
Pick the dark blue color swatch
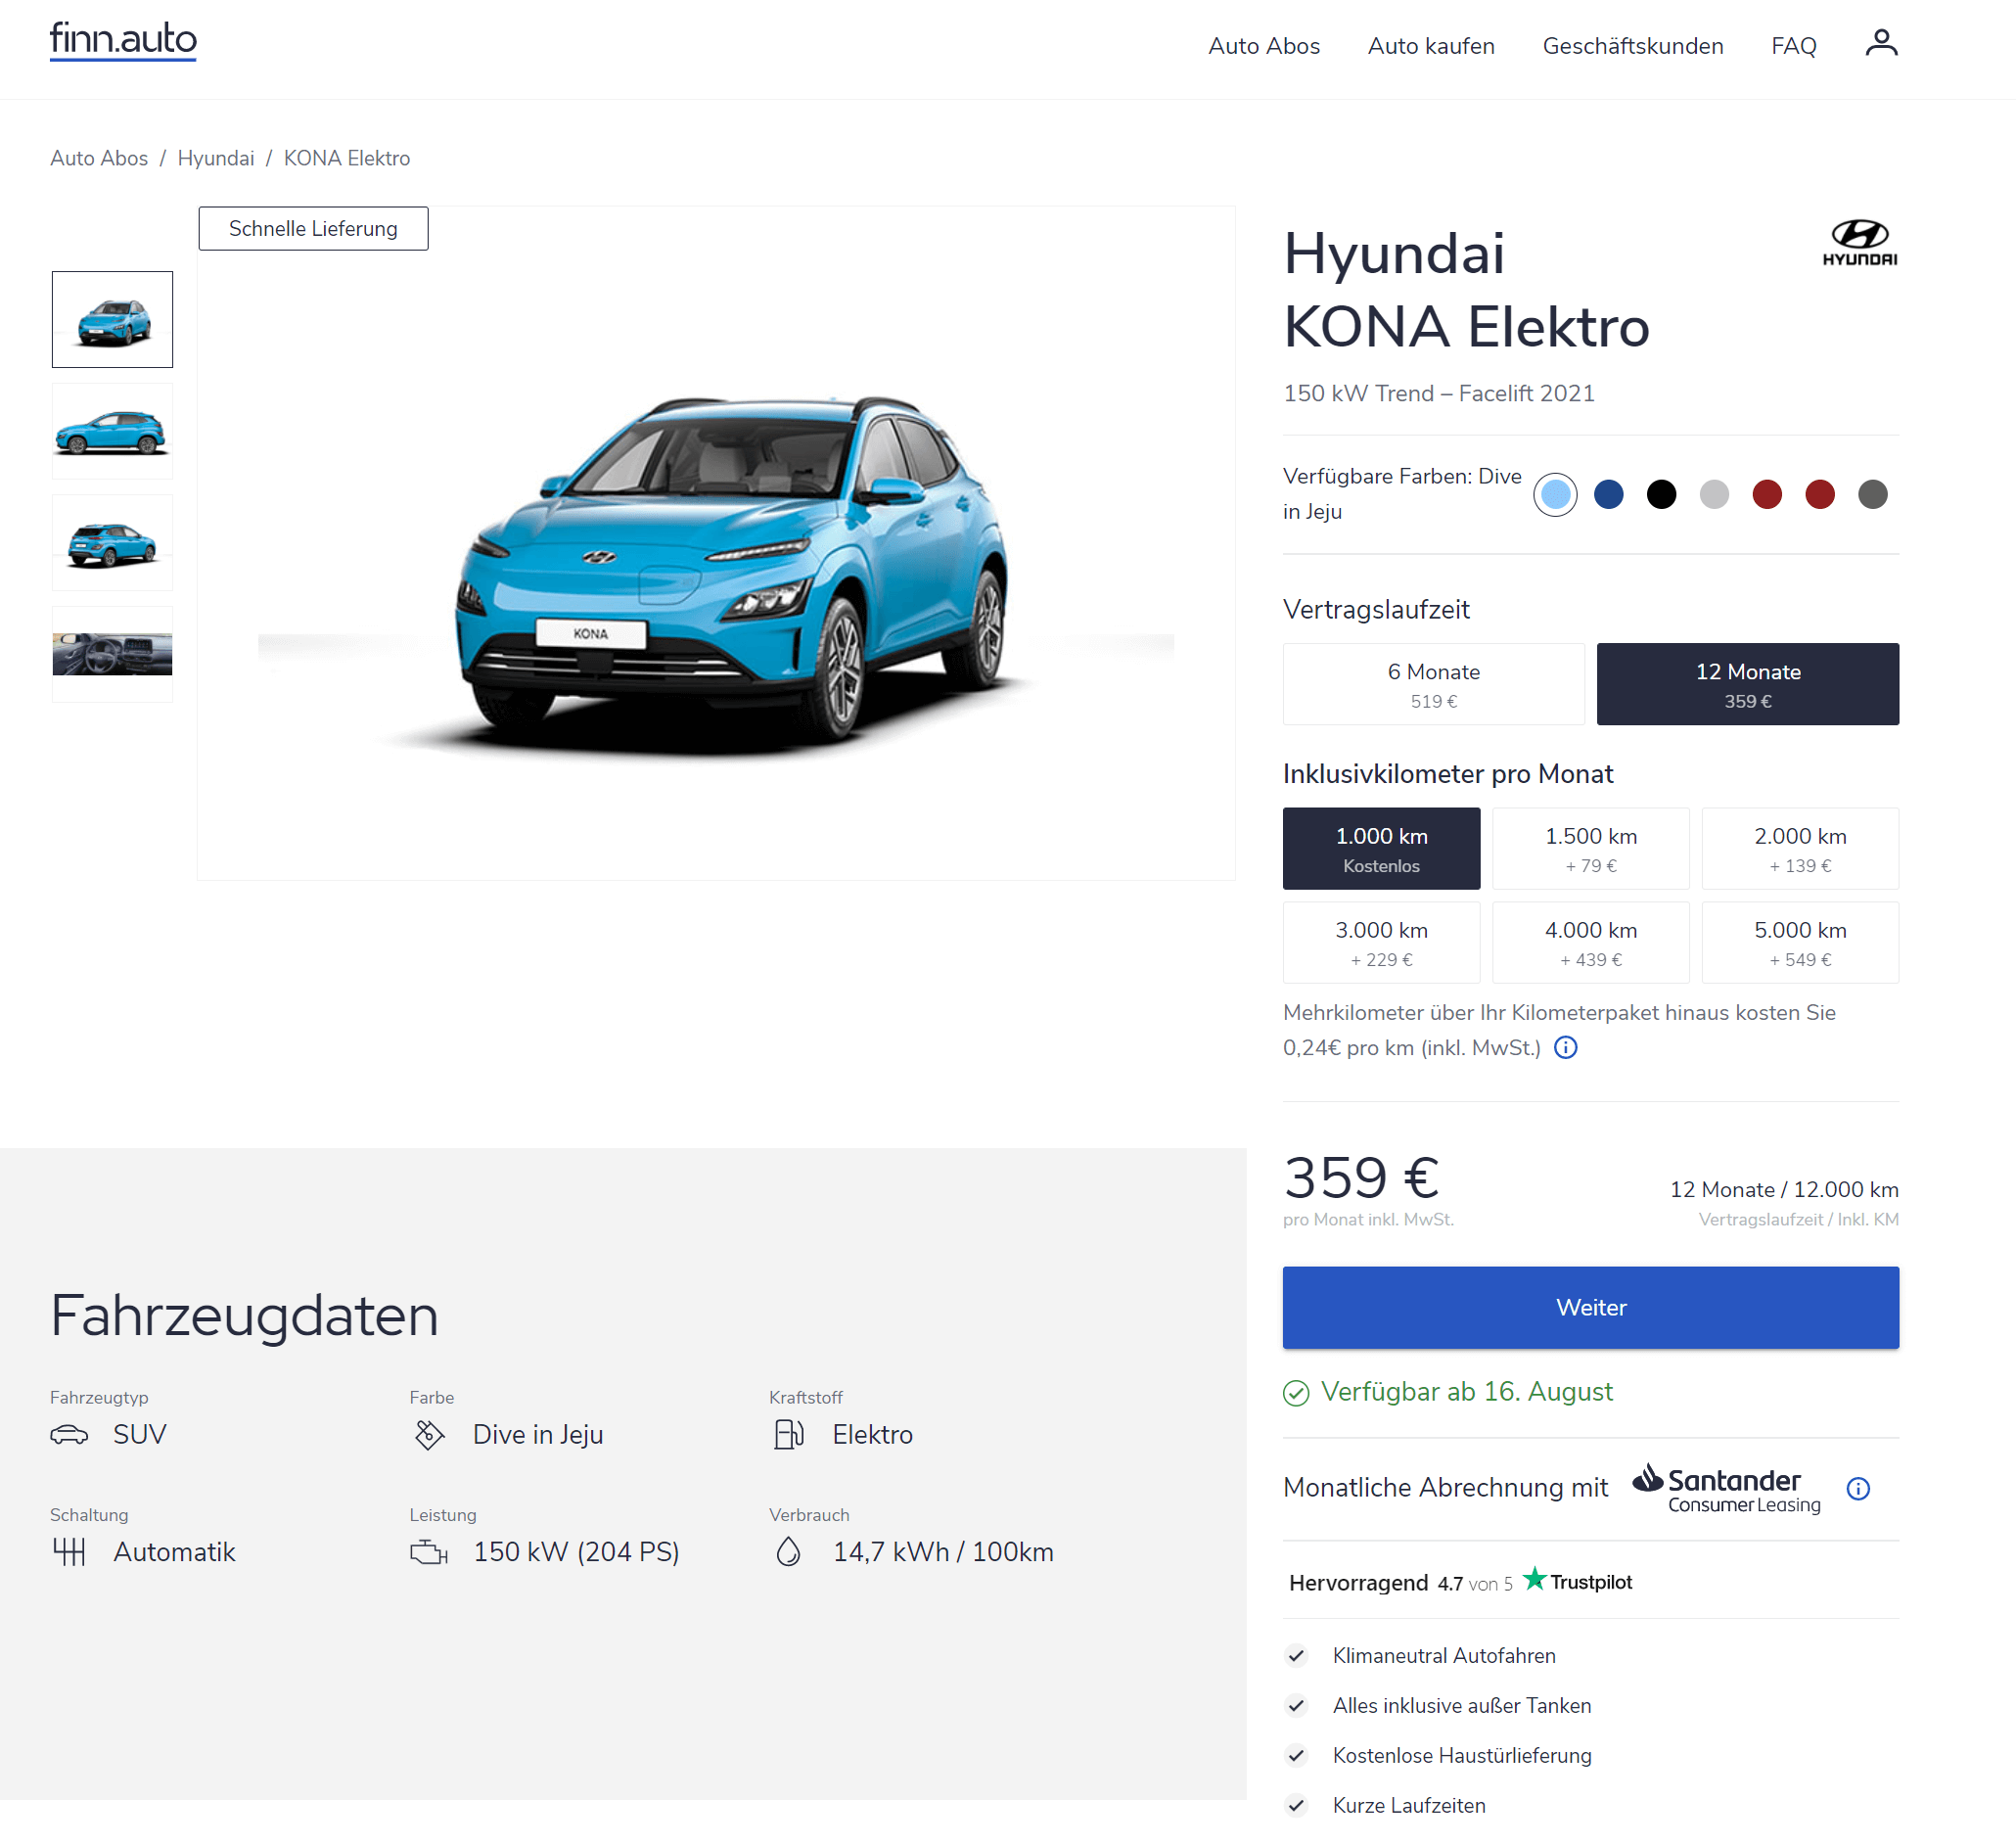[1608, 495]
